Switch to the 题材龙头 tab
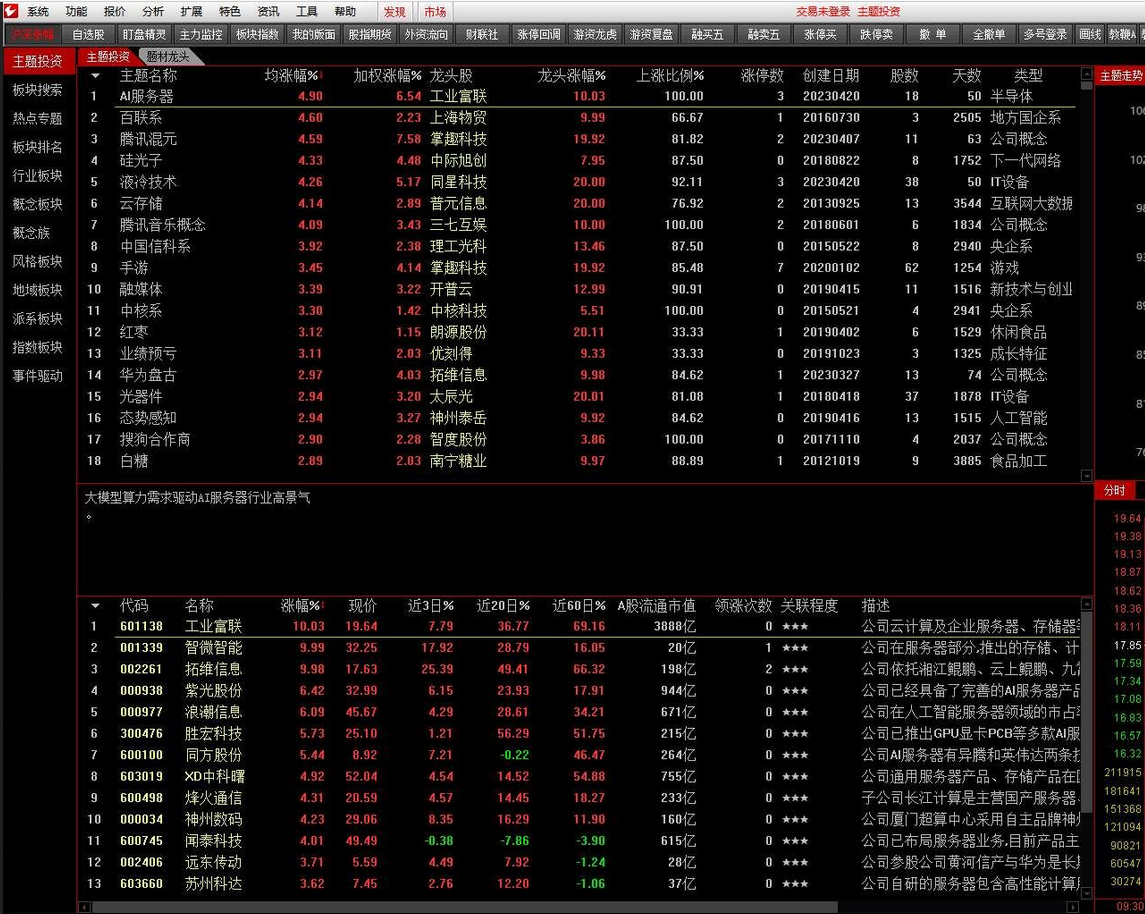 [167, 57]
